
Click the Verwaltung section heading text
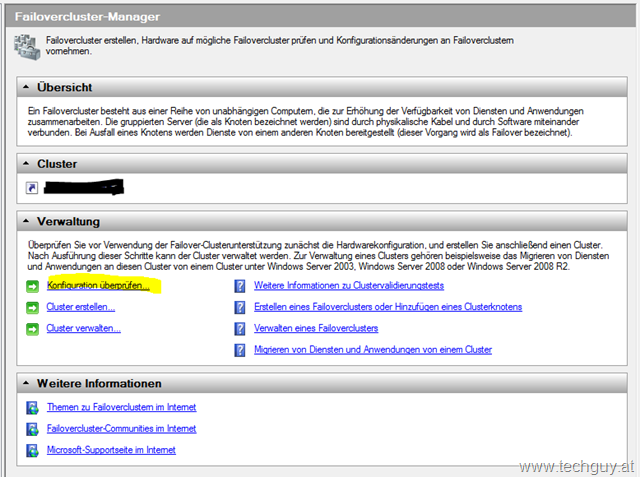(x=68, y=222)
